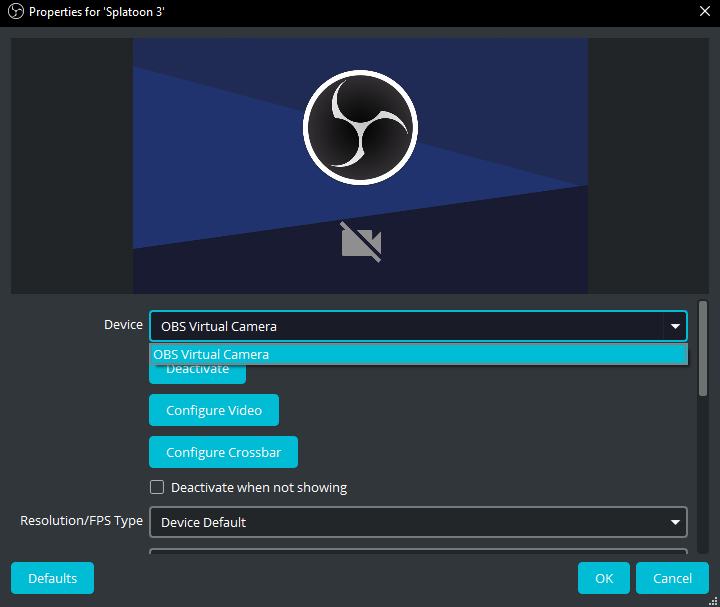Open Configure Crossbar settings

[x=224, y=452]
